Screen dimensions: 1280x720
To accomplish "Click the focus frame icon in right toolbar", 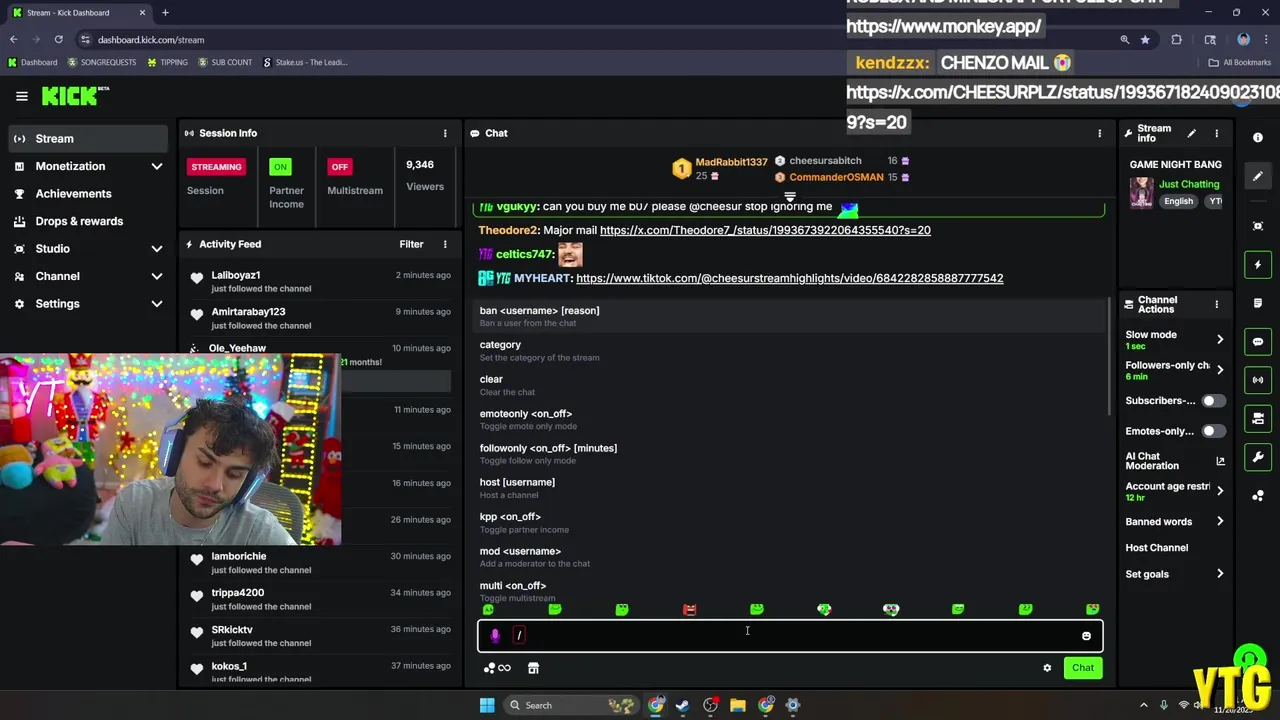I will coord(1258,226).
